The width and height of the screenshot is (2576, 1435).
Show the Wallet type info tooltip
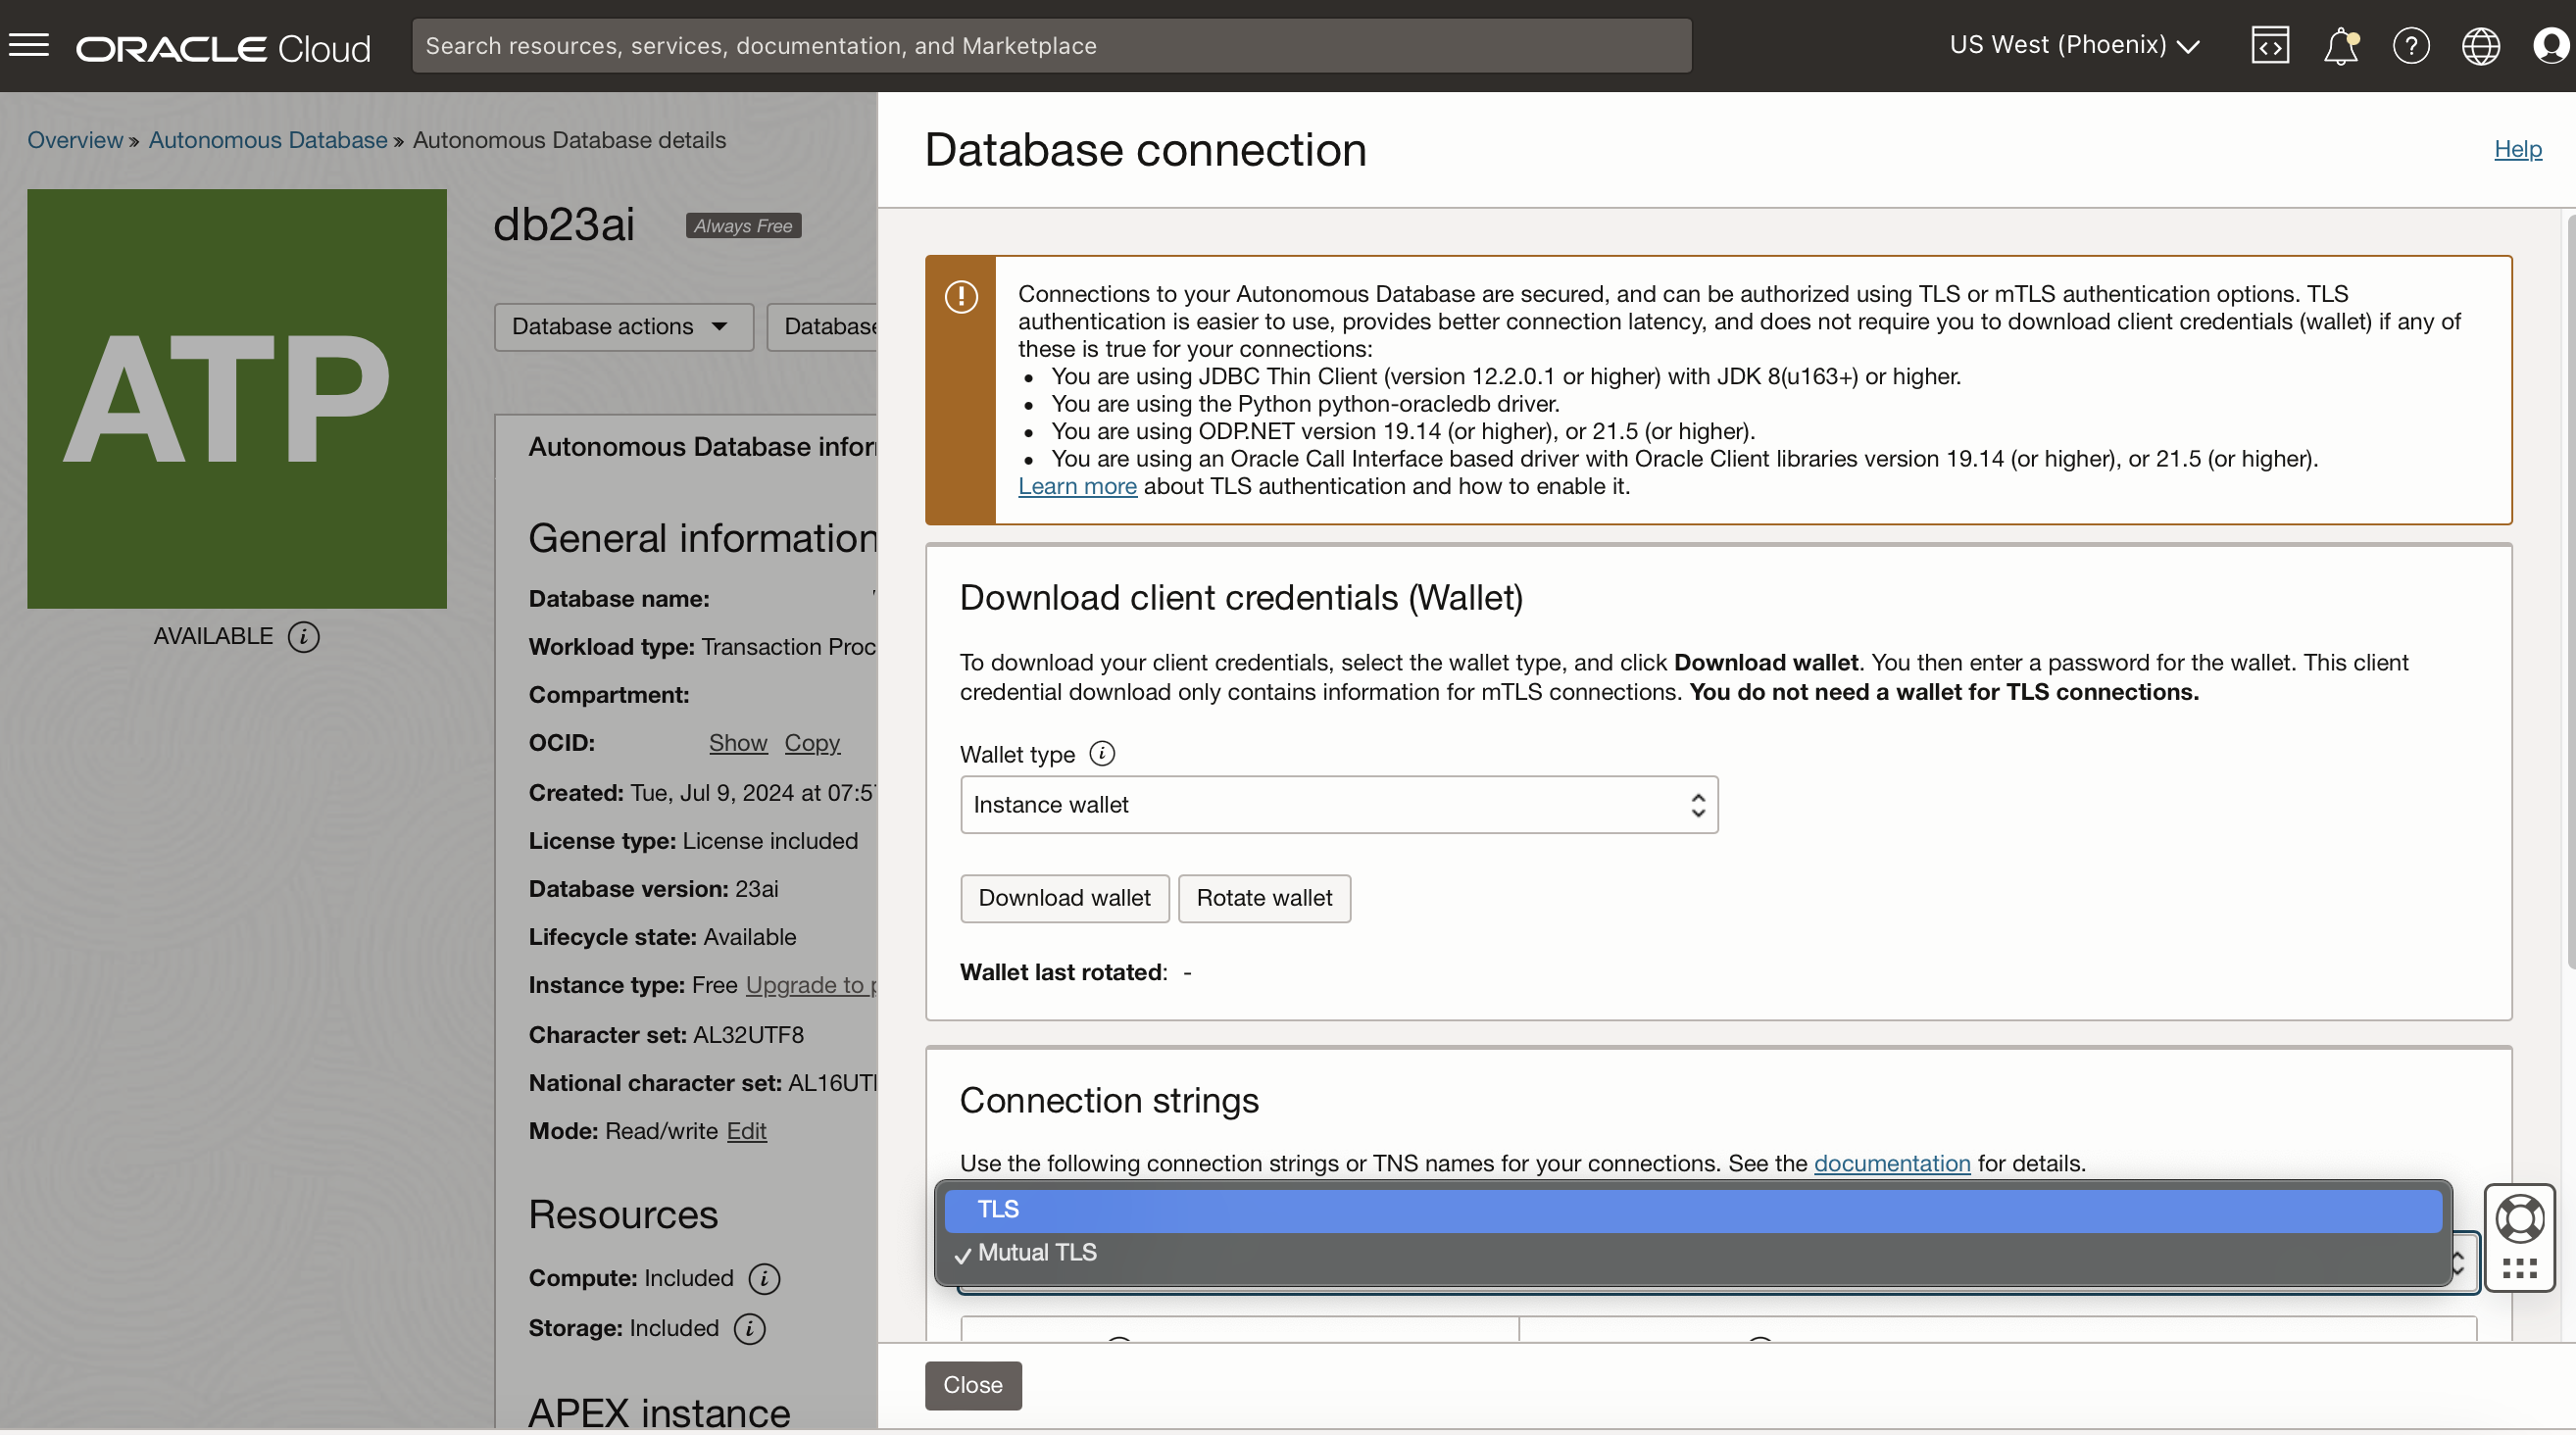(x=1102, y=753)
